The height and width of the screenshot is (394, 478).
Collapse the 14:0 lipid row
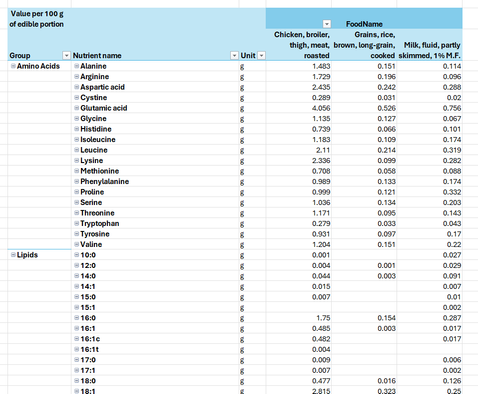(x=77, y=276)
